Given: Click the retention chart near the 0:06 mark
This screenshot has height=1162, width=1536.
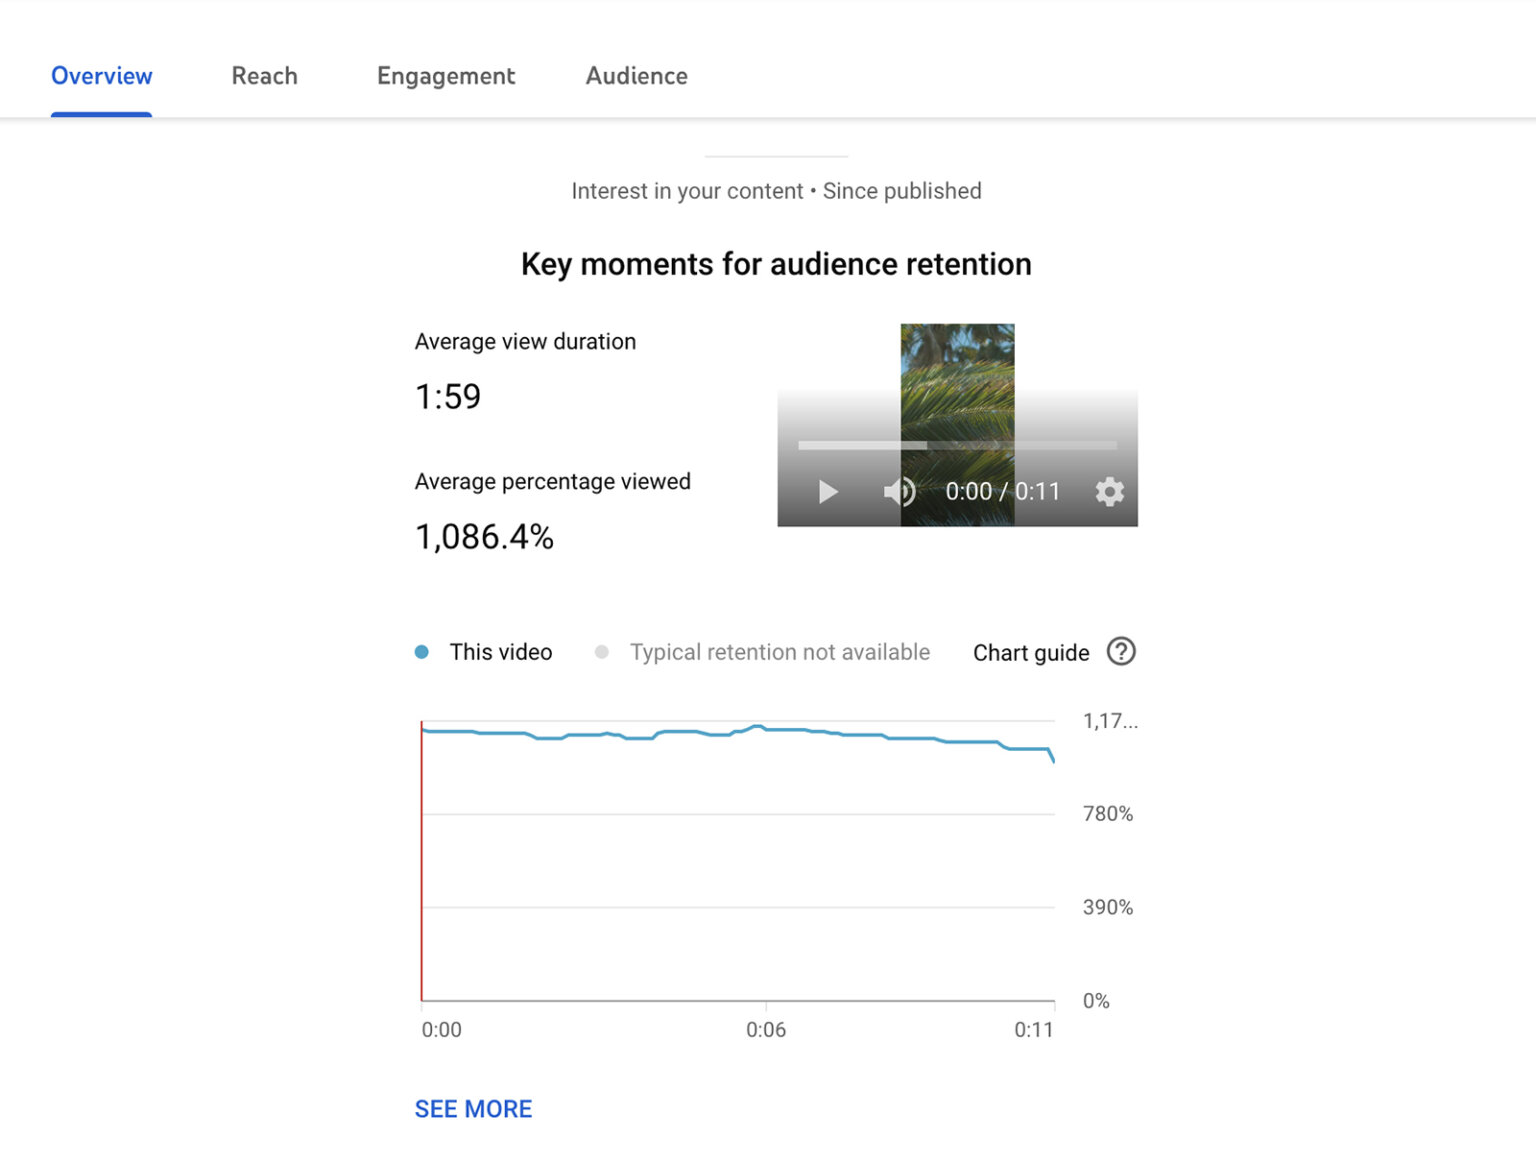Looking at the screenshot, I should point(766,732).
